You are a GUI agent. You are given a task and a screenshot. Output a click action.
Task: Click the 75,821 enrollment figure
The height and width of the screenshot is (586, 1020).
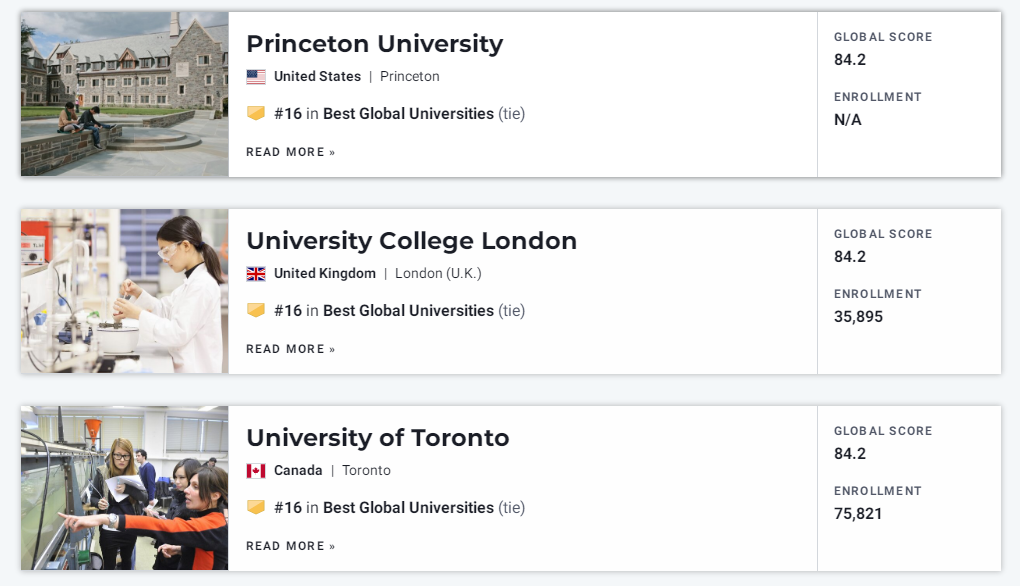(x=858, y=514)
